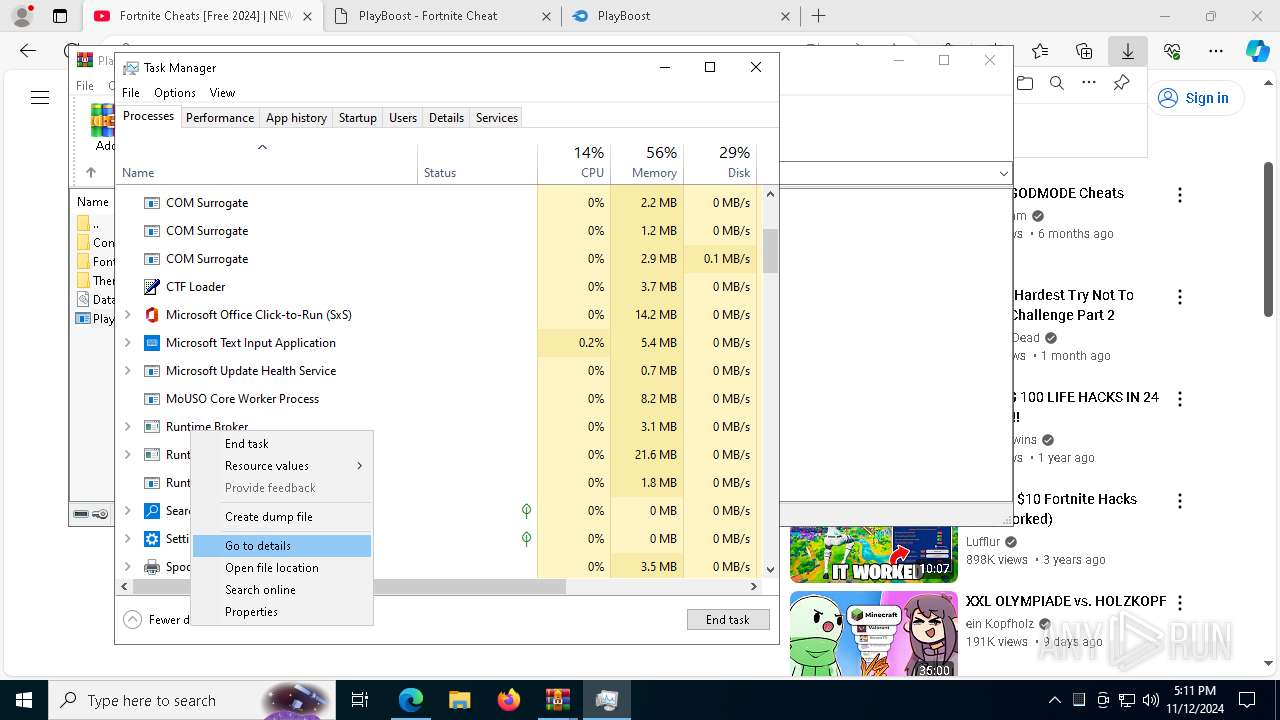
Task: Expand Microsoft Office Click-to-Run process
Action: [127, 314]
